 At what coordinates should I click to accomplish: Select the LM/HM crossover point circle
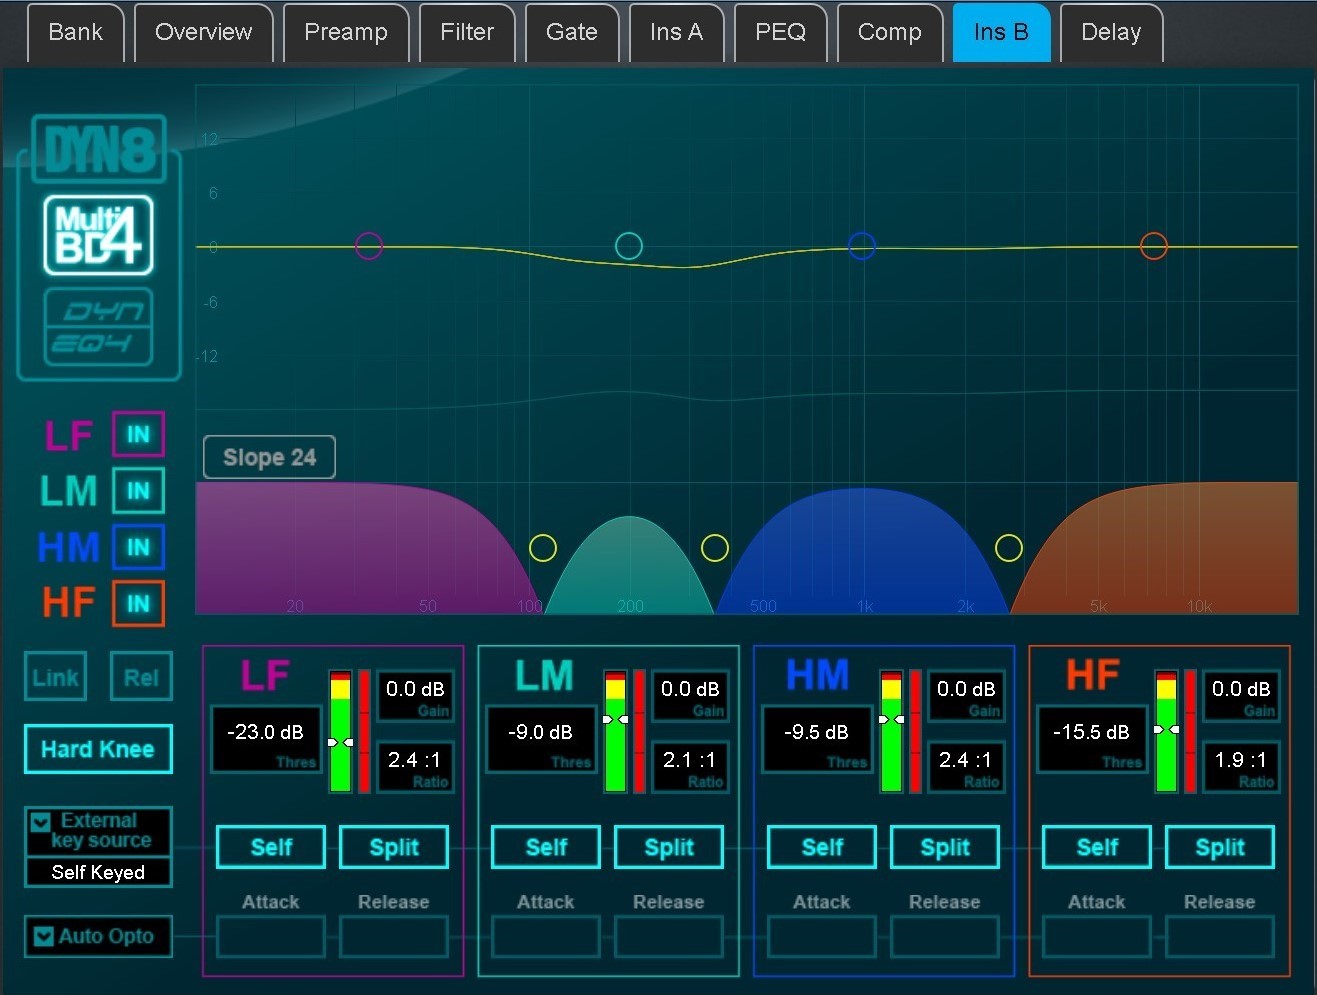point(715,548)
